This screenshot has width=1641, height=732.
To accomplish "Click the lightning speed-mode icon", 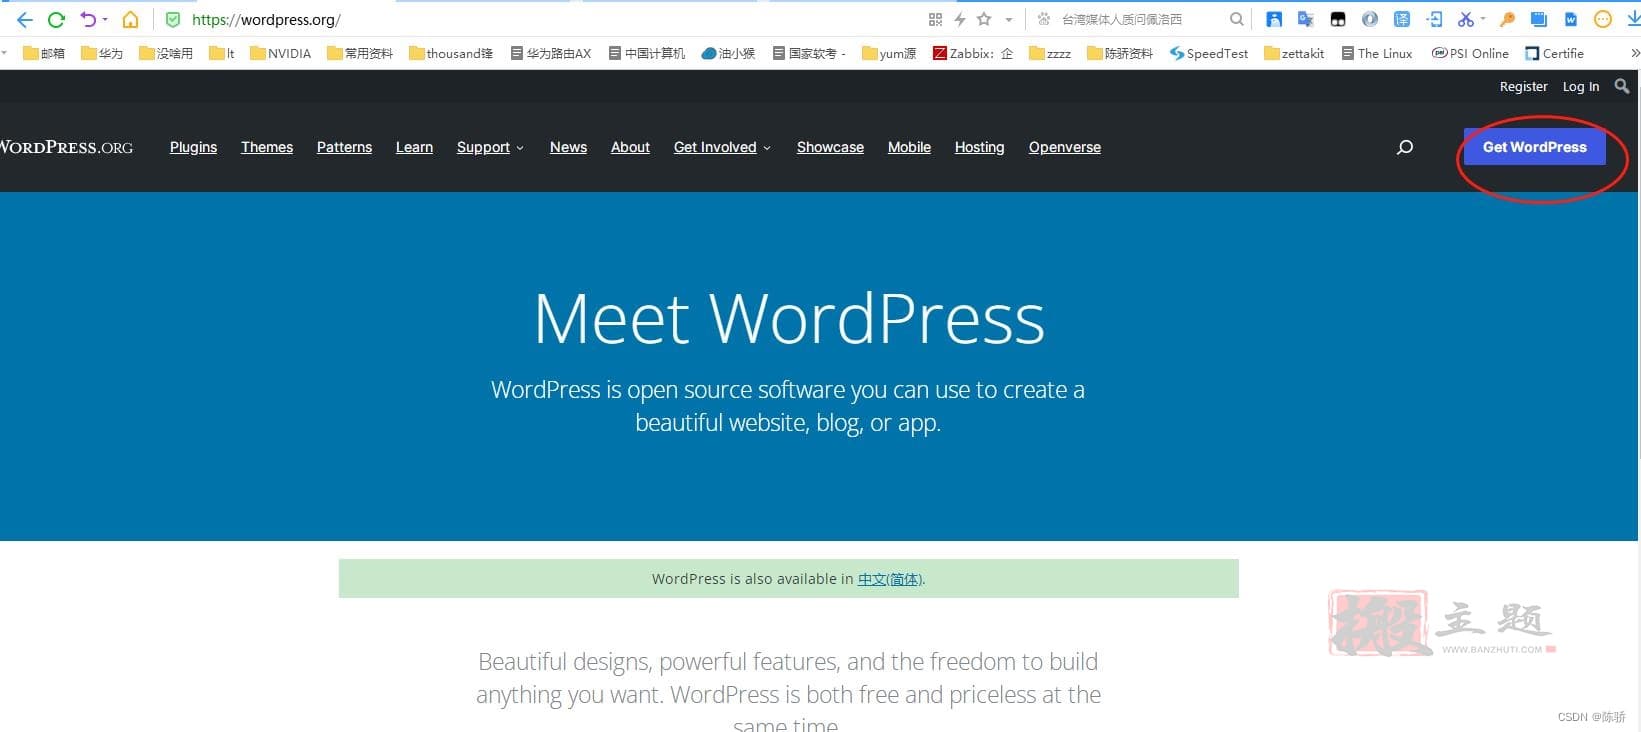I will click(x=960, y=19).
